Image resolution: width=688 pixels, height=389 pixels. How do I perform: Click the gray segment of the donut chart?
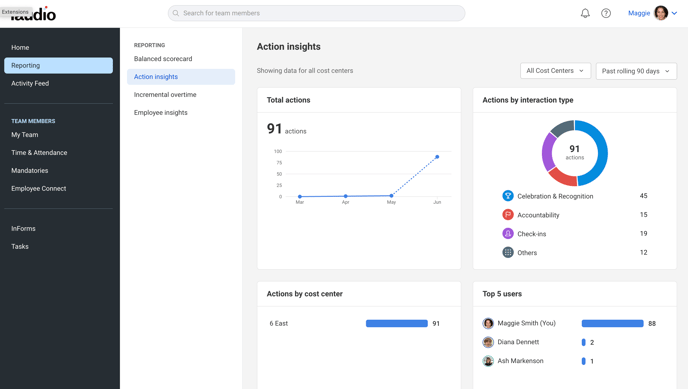point(563,128)
